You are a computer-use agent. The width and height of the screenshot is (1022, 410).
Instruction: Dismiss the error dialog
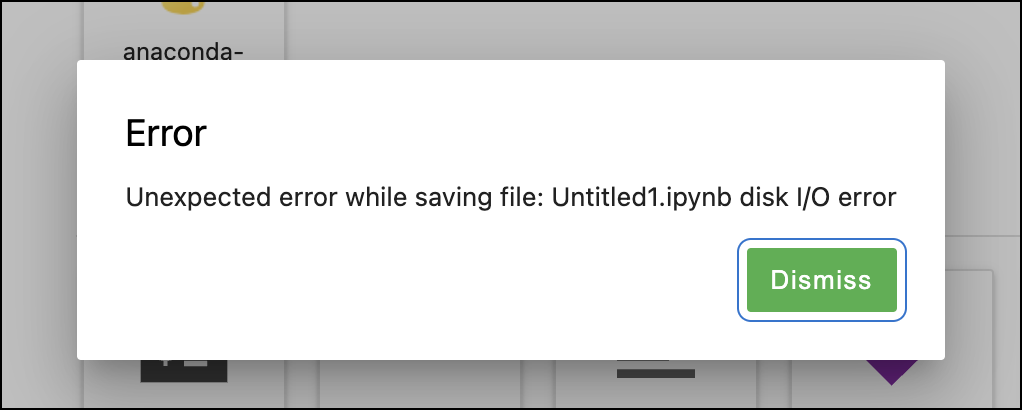pos(821,280)
